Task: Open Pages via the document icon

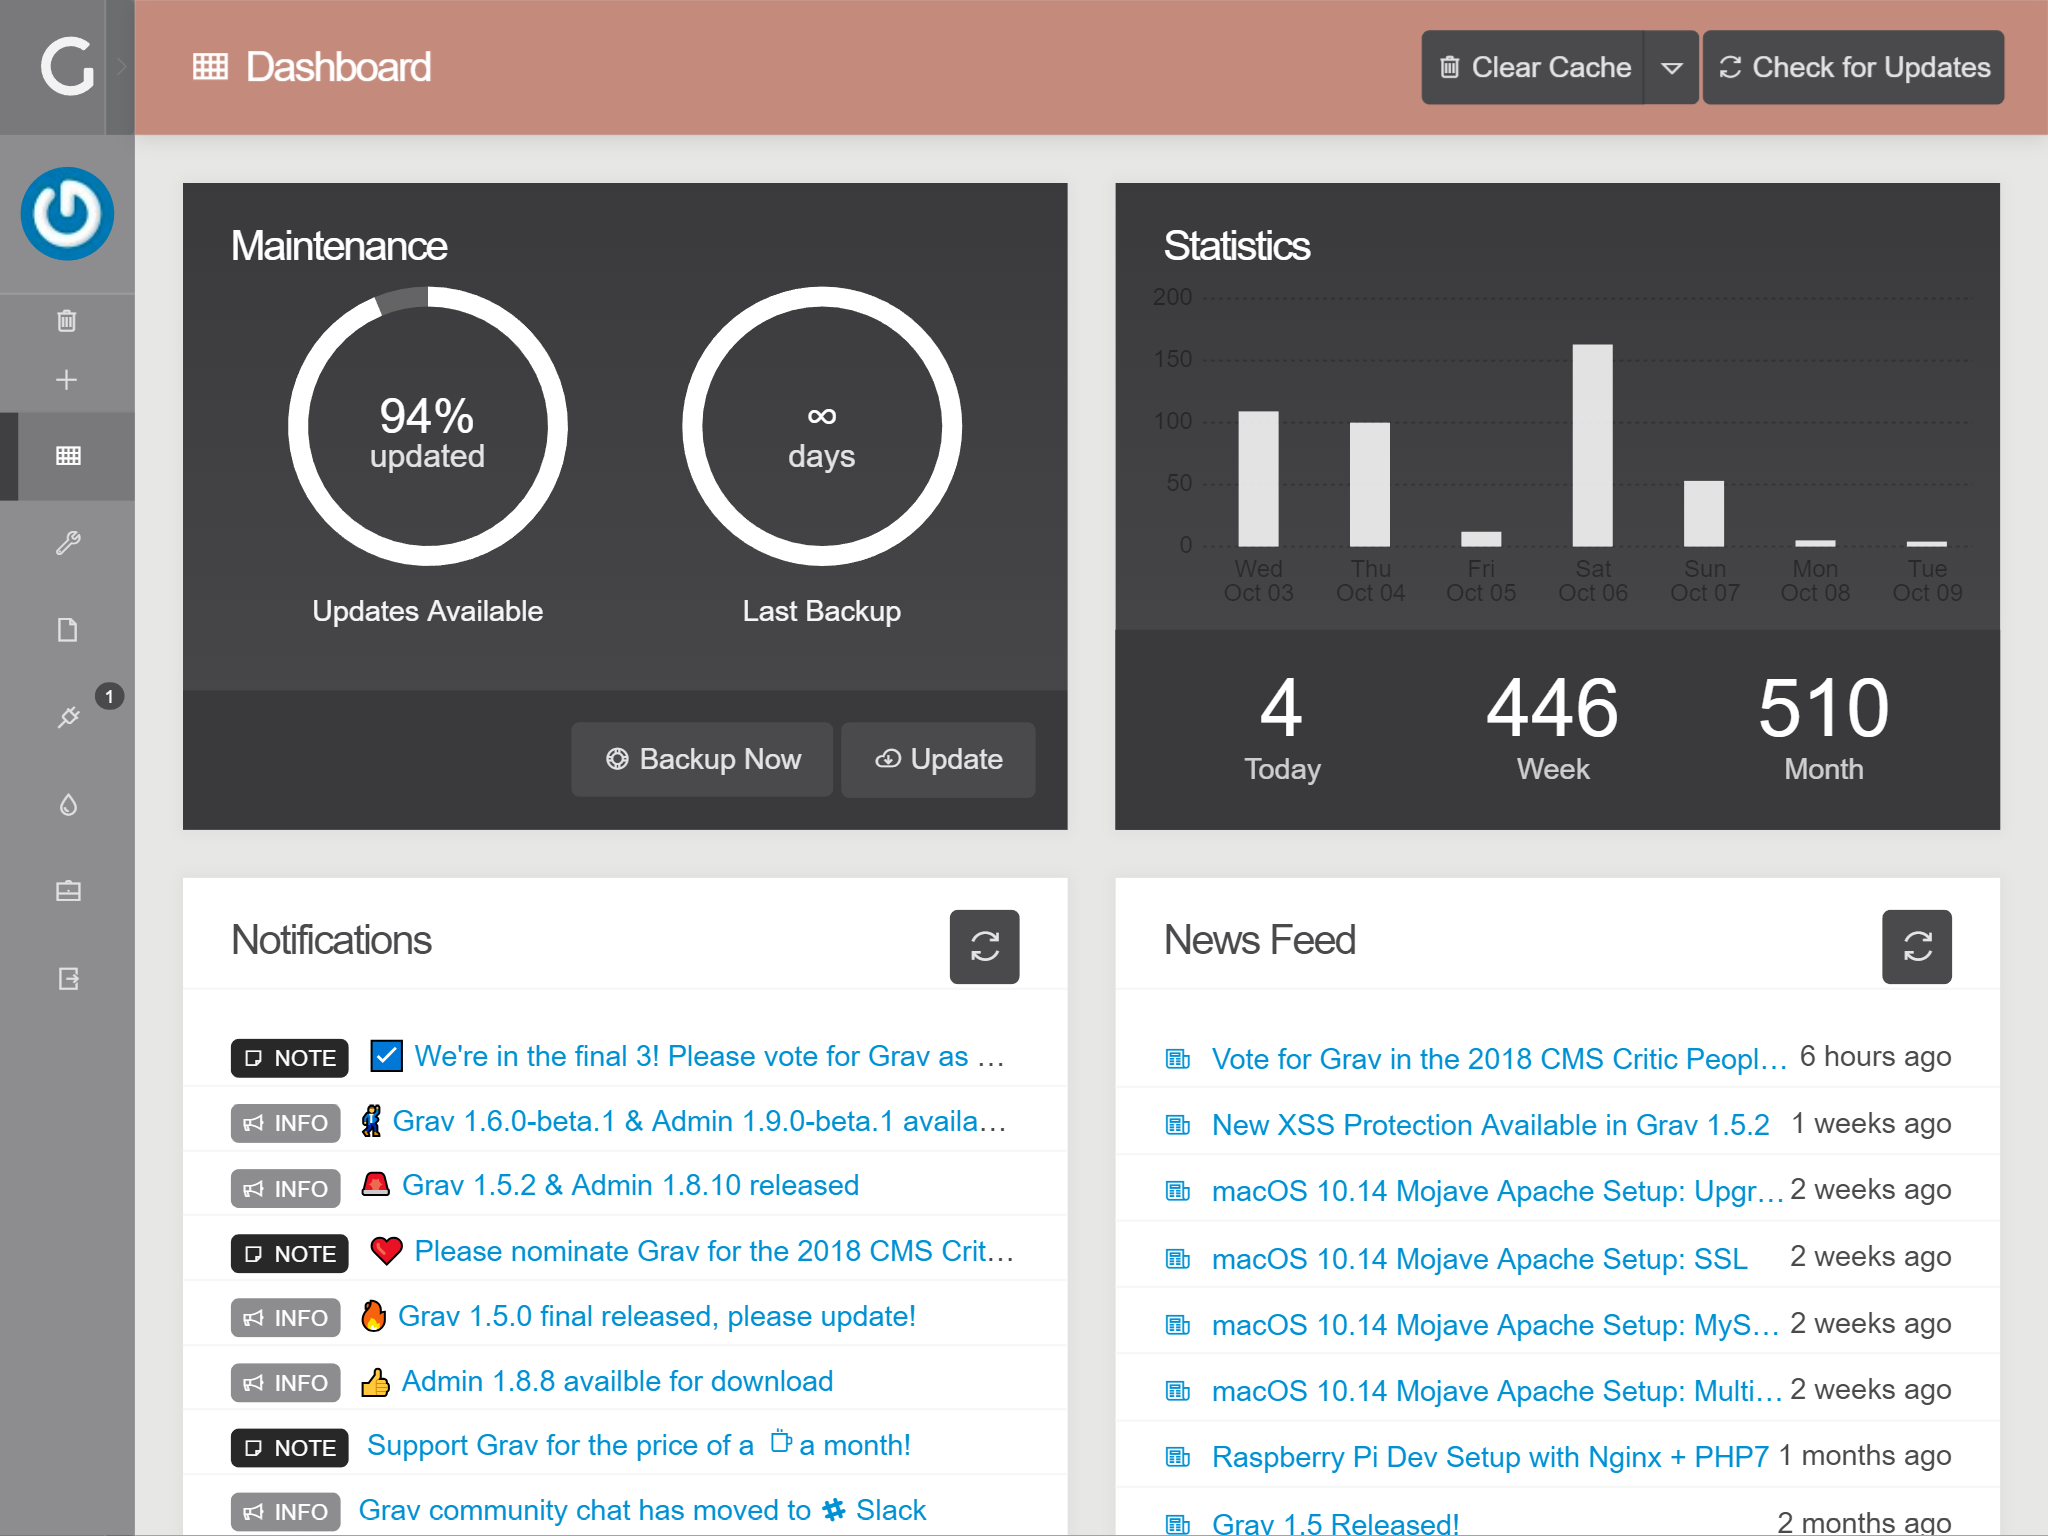Action: [67, 630]
